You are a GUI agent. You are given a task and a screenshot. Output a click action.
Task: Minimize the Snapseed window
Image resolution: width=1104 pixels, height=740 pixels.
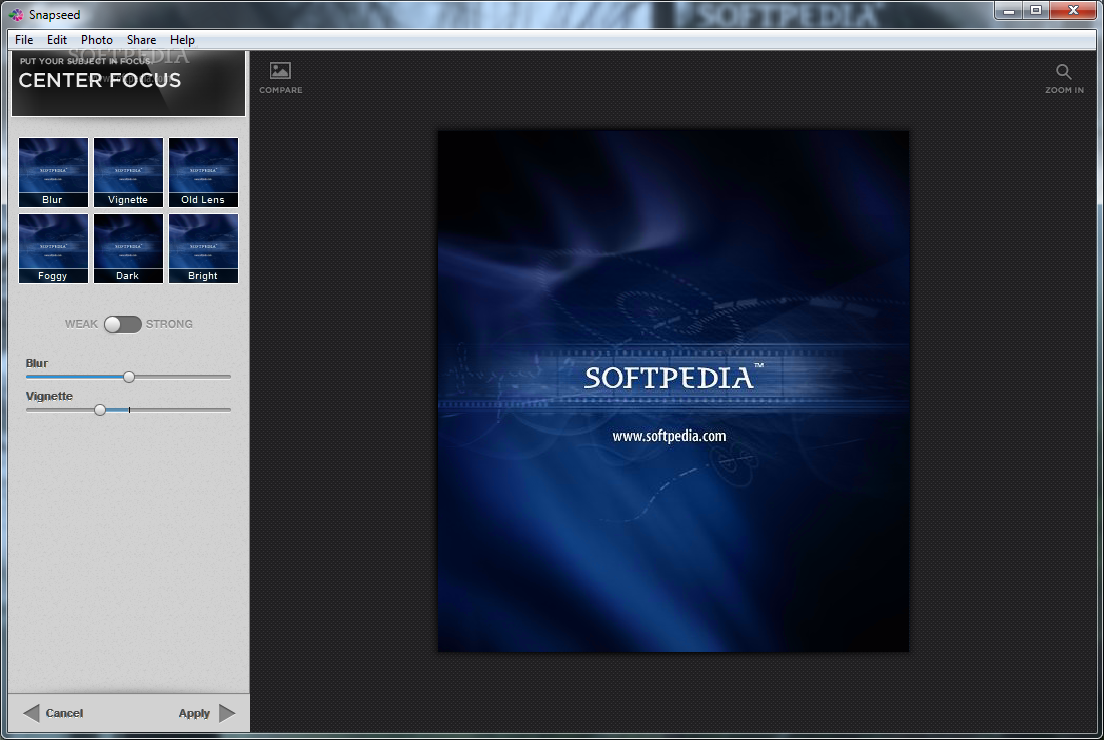point(1009,11)
